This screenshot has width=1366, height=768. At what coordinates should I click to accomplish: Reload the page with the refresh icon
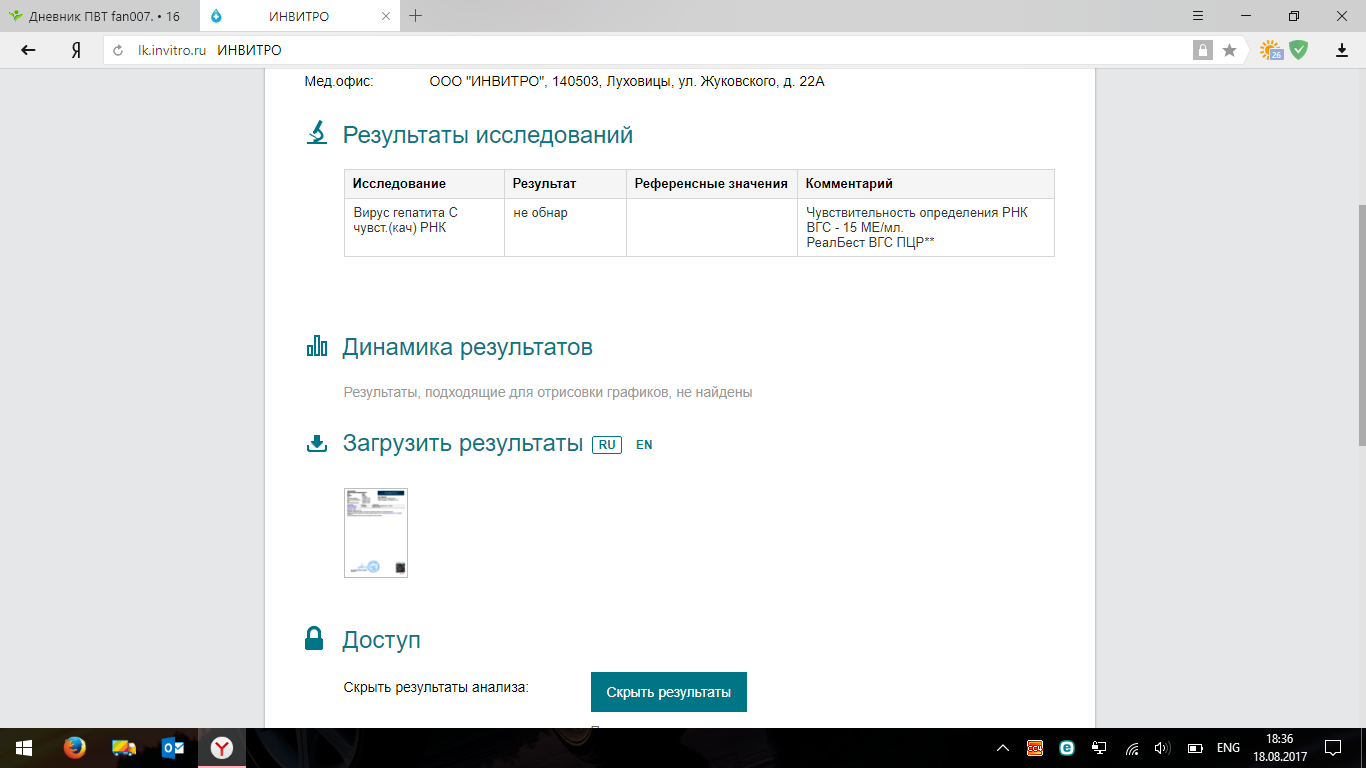(x=118, y=50)
